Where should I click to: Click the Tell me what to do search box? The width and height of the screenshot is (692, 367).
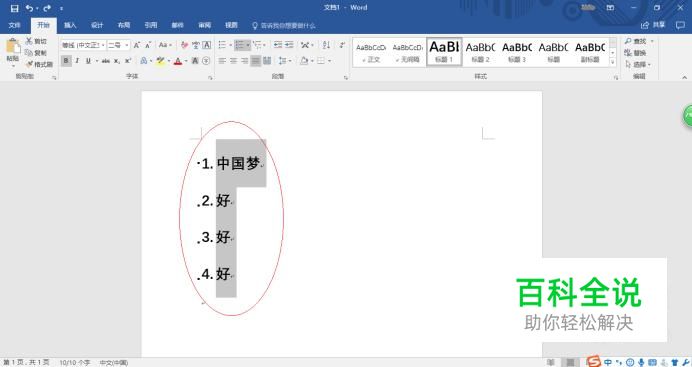(284, 26)
